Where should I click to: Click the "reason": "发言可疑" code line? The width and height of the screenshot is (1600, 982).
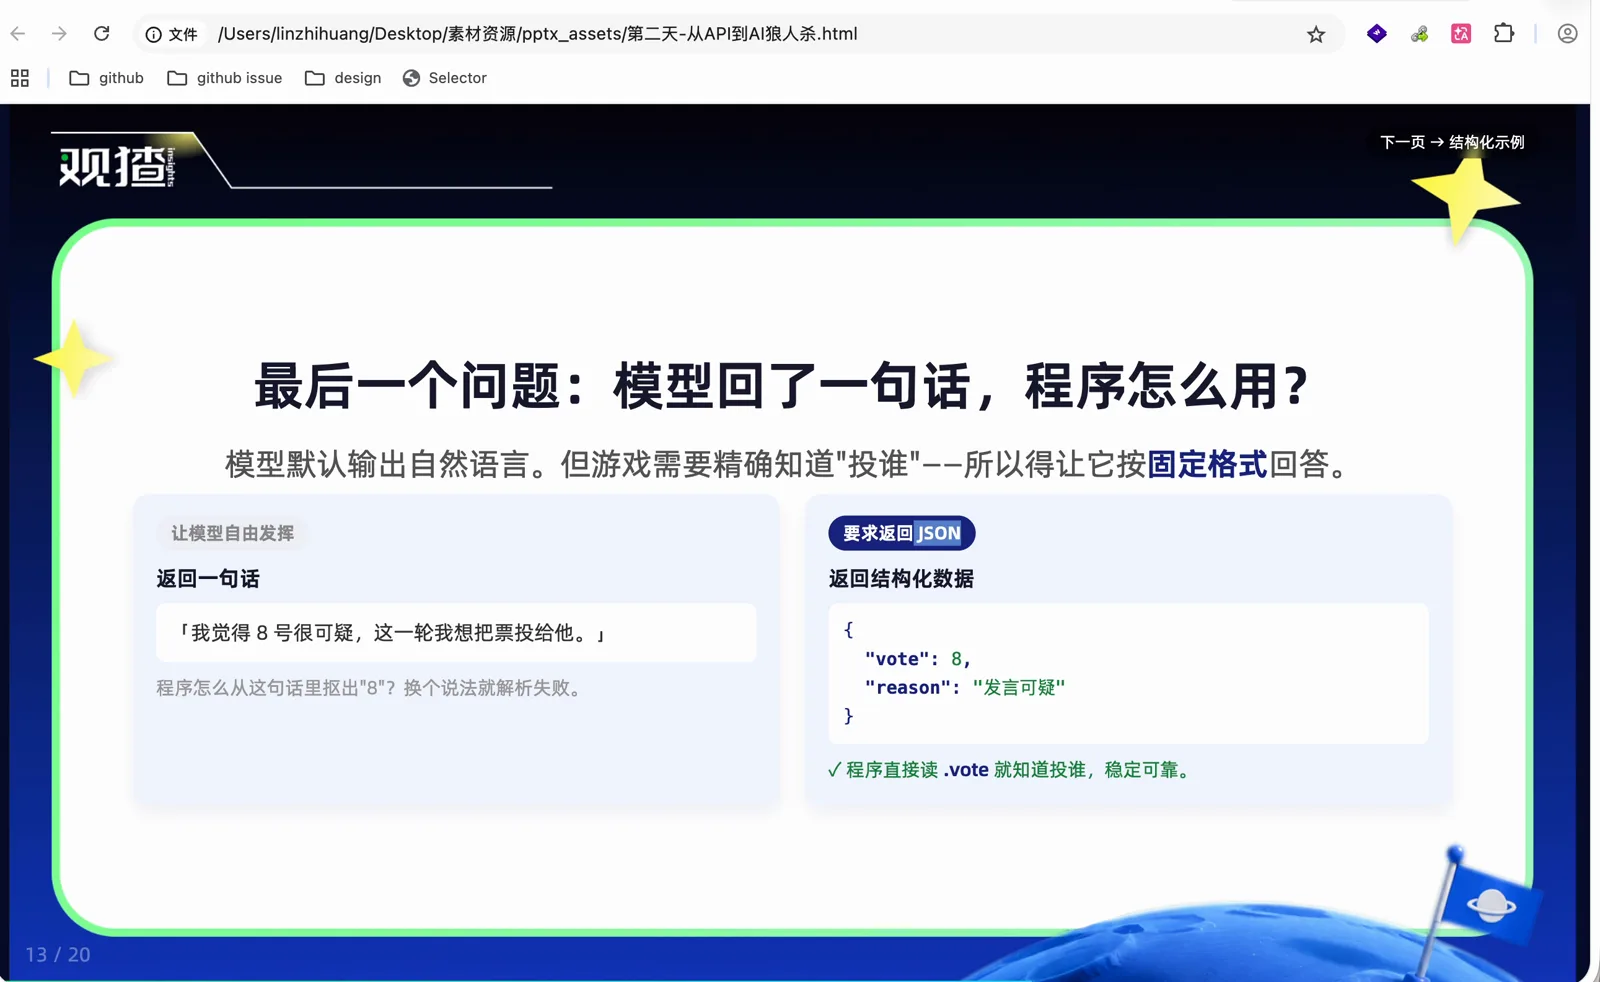pos(964,687)
